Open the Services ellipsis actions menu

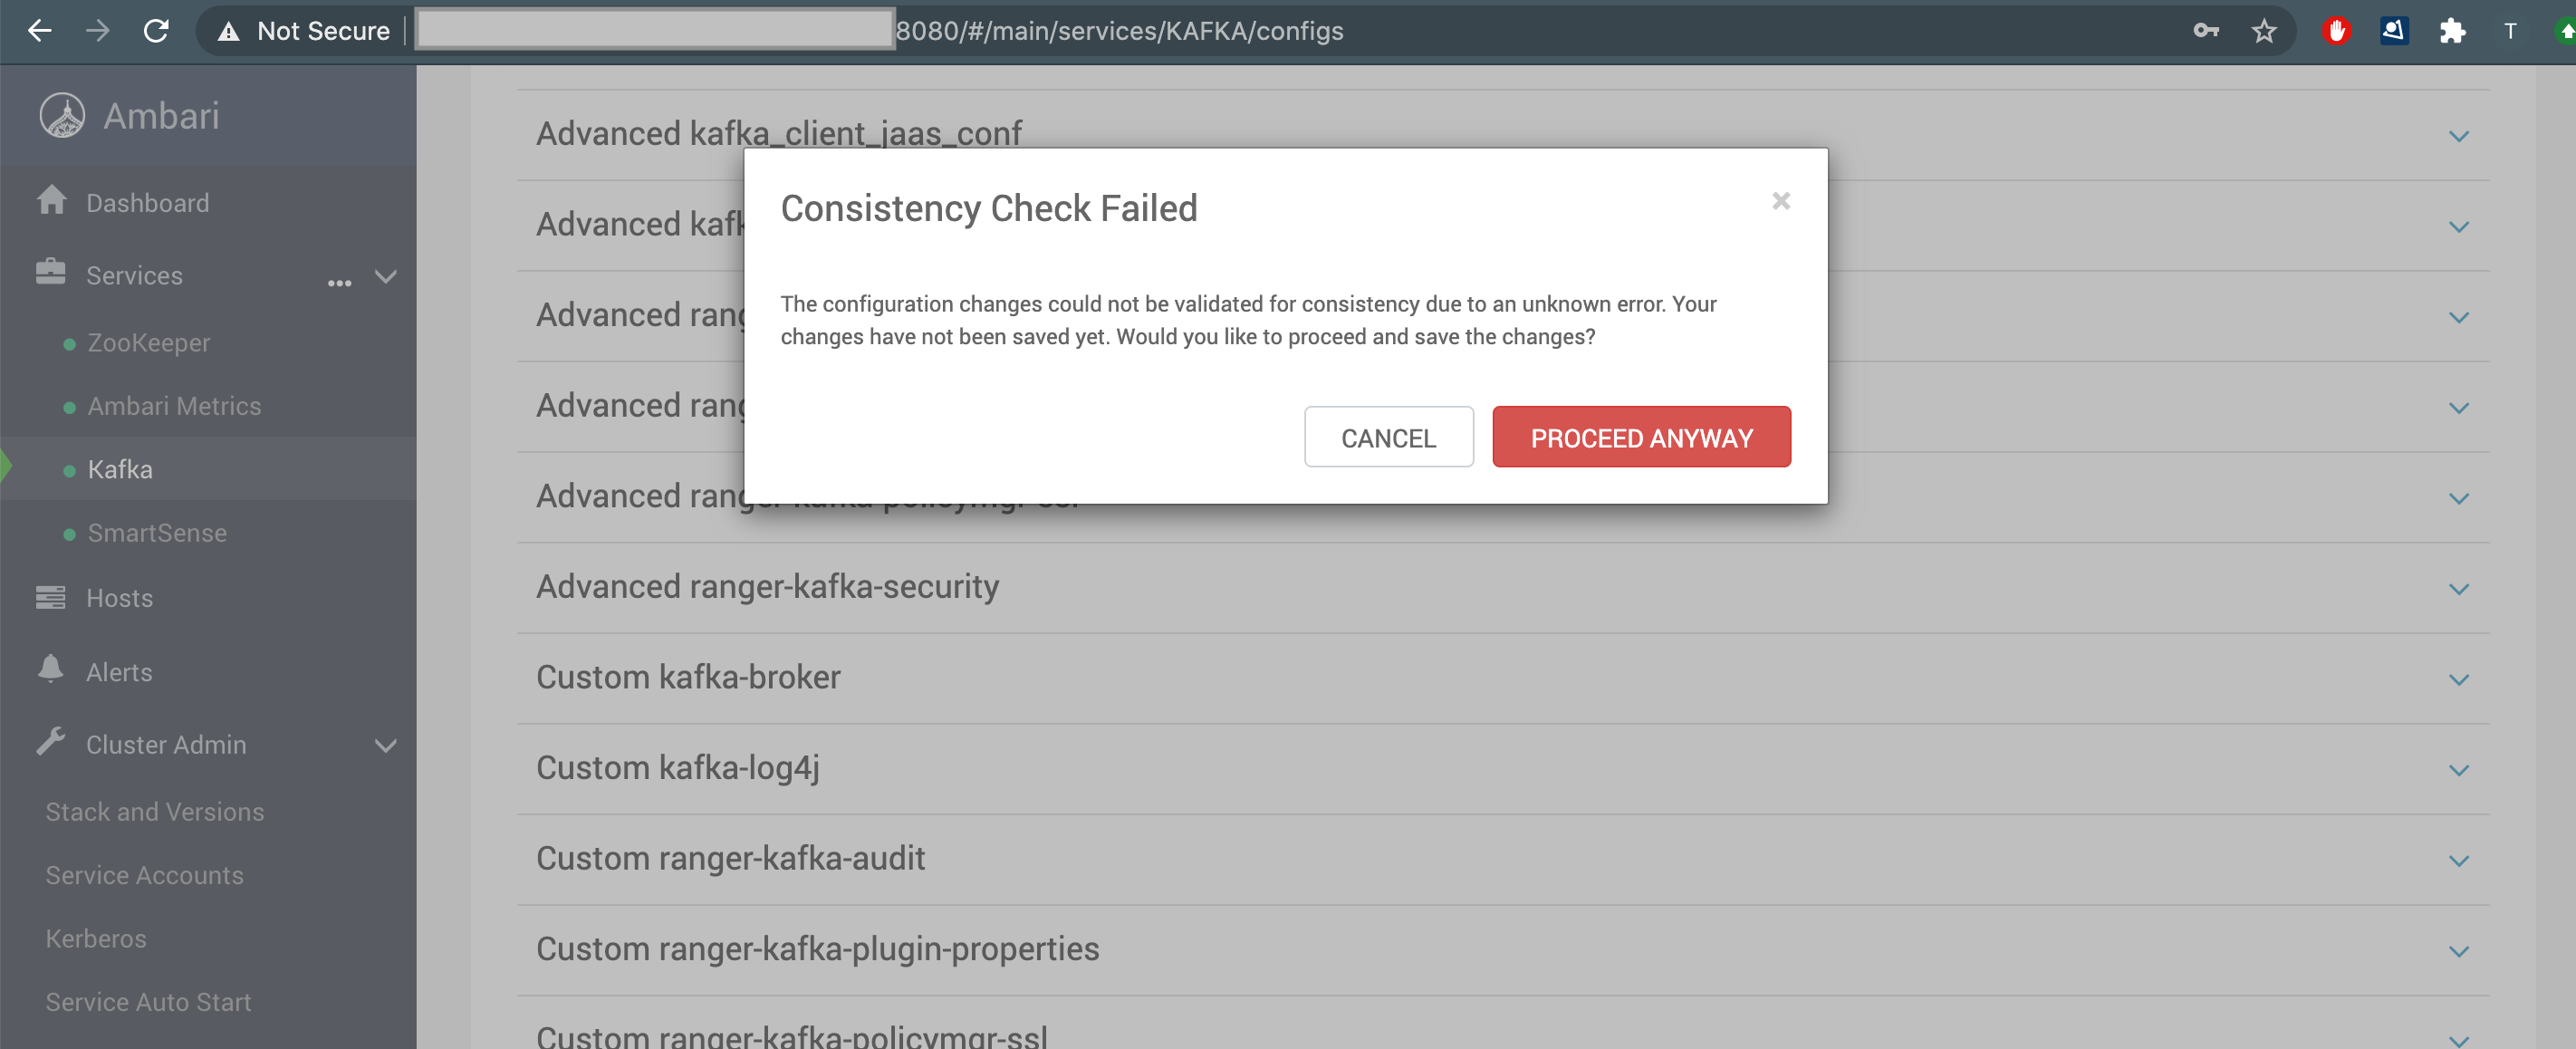tap(339, 283)
